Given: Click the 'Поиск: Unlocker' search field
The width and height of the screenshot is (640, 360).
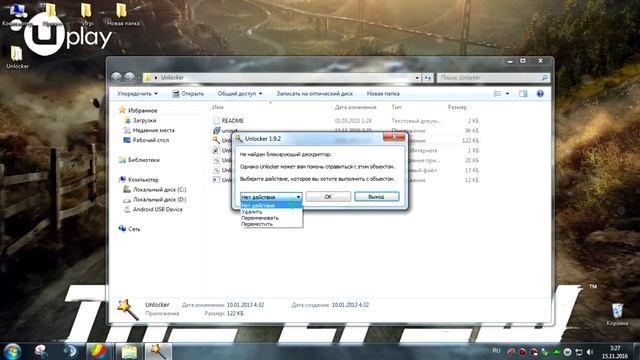Looking at the screenshot, I should 493,78.
